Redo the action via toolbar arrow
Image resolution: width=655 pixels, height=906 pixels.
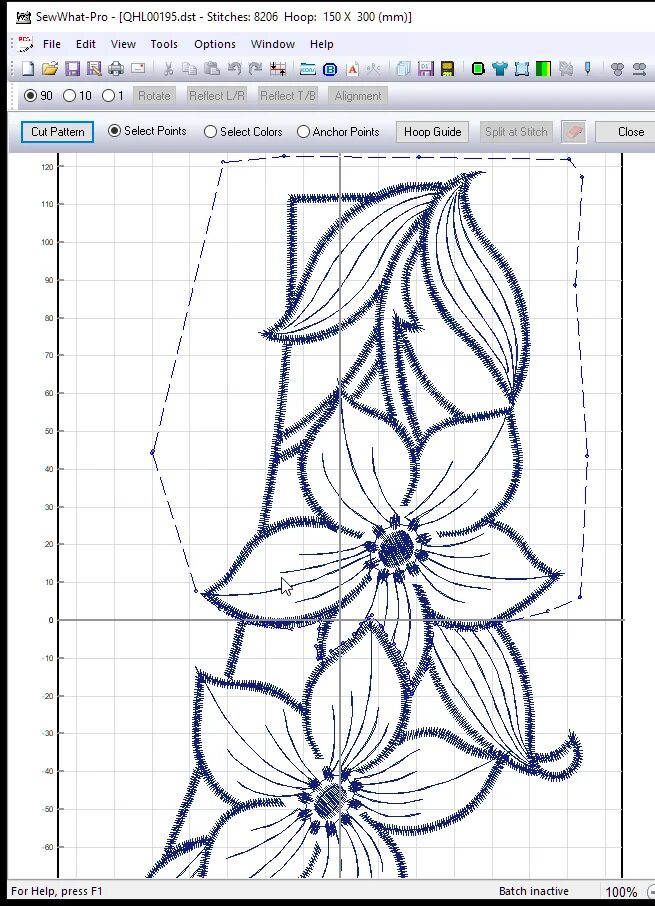255,69
